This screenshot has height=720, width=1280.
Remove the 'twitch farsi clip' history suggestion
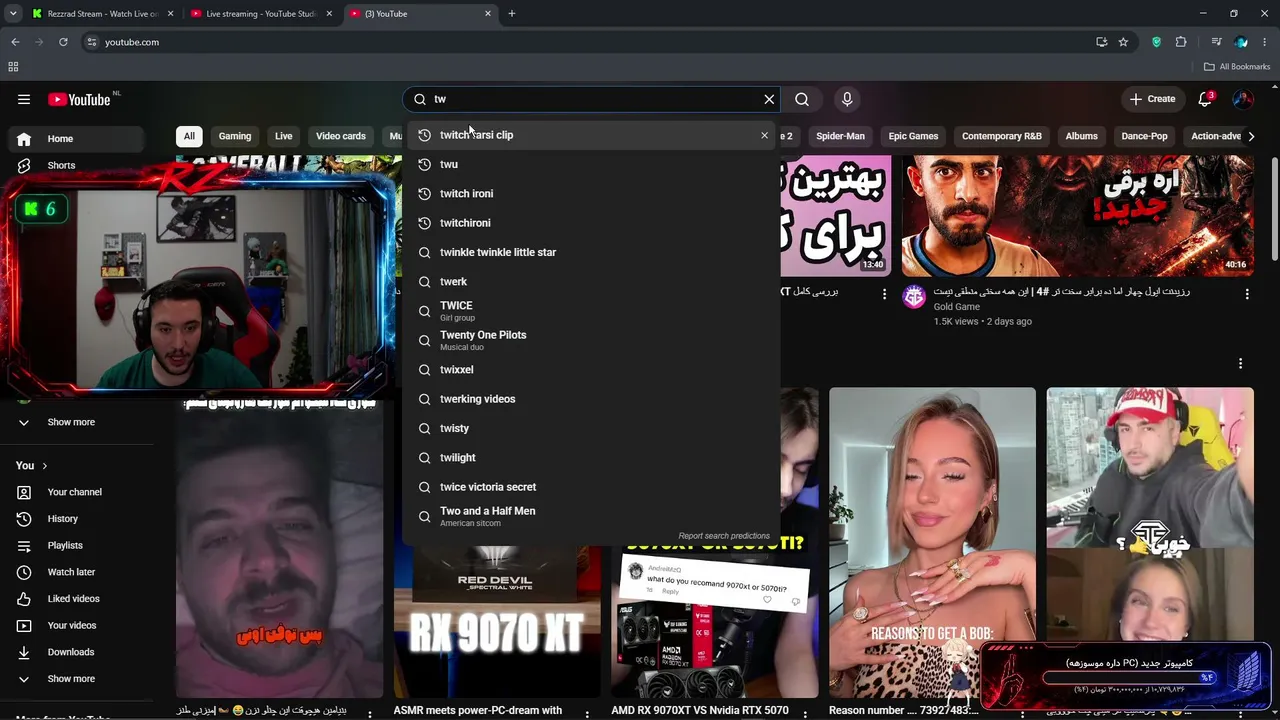coord(765,135)
